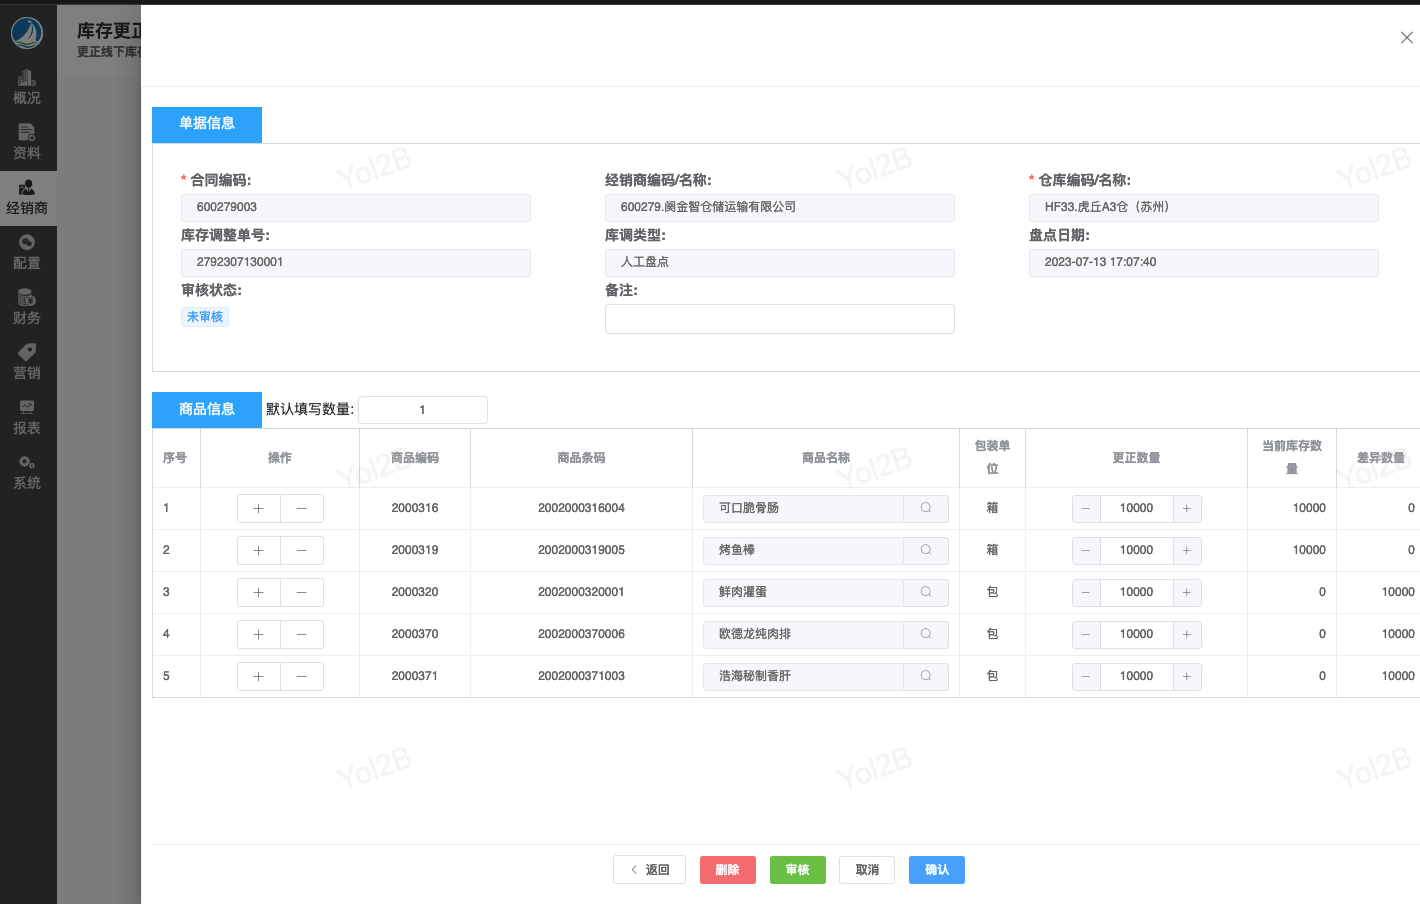Open the 系统 system settings icon
1420x904 pixels.
tap(27, 472)
